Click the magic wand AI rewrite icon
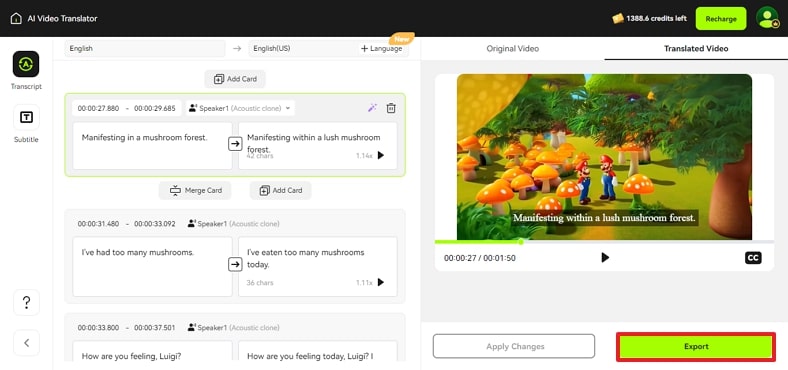 tap(372, 108)
